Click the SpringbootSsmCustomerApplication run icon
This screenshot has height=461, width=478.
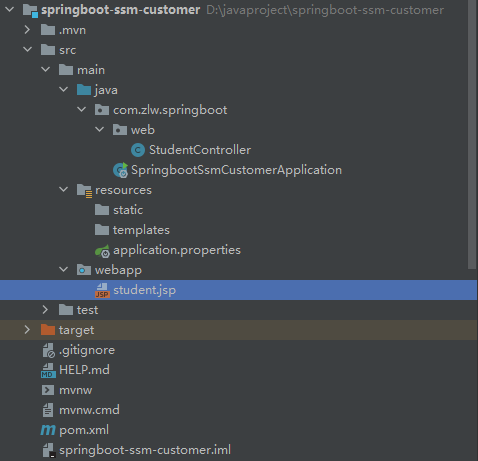point(120,170)
